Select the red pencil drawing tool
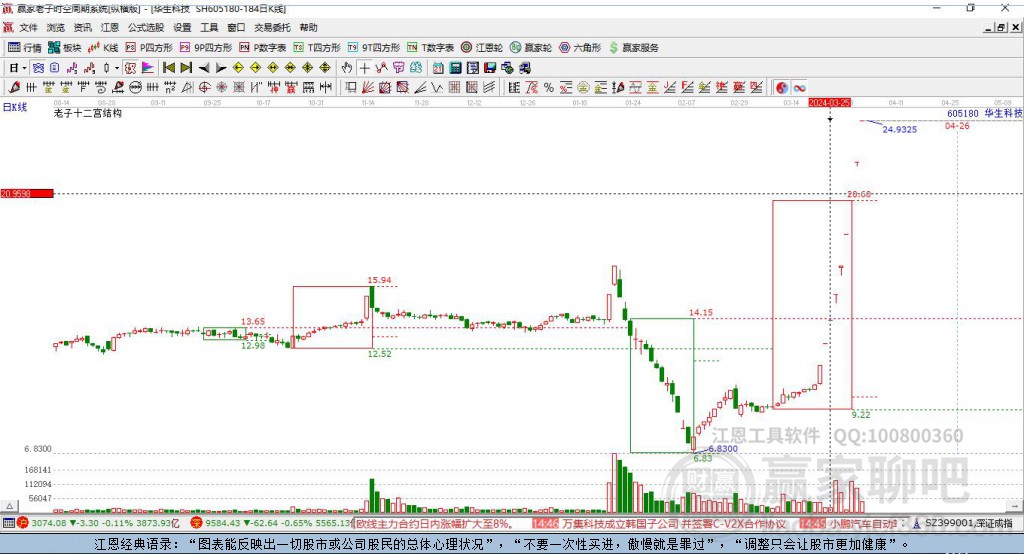The width and height of the screenshot is (1024, 554). tap(14, 88)
